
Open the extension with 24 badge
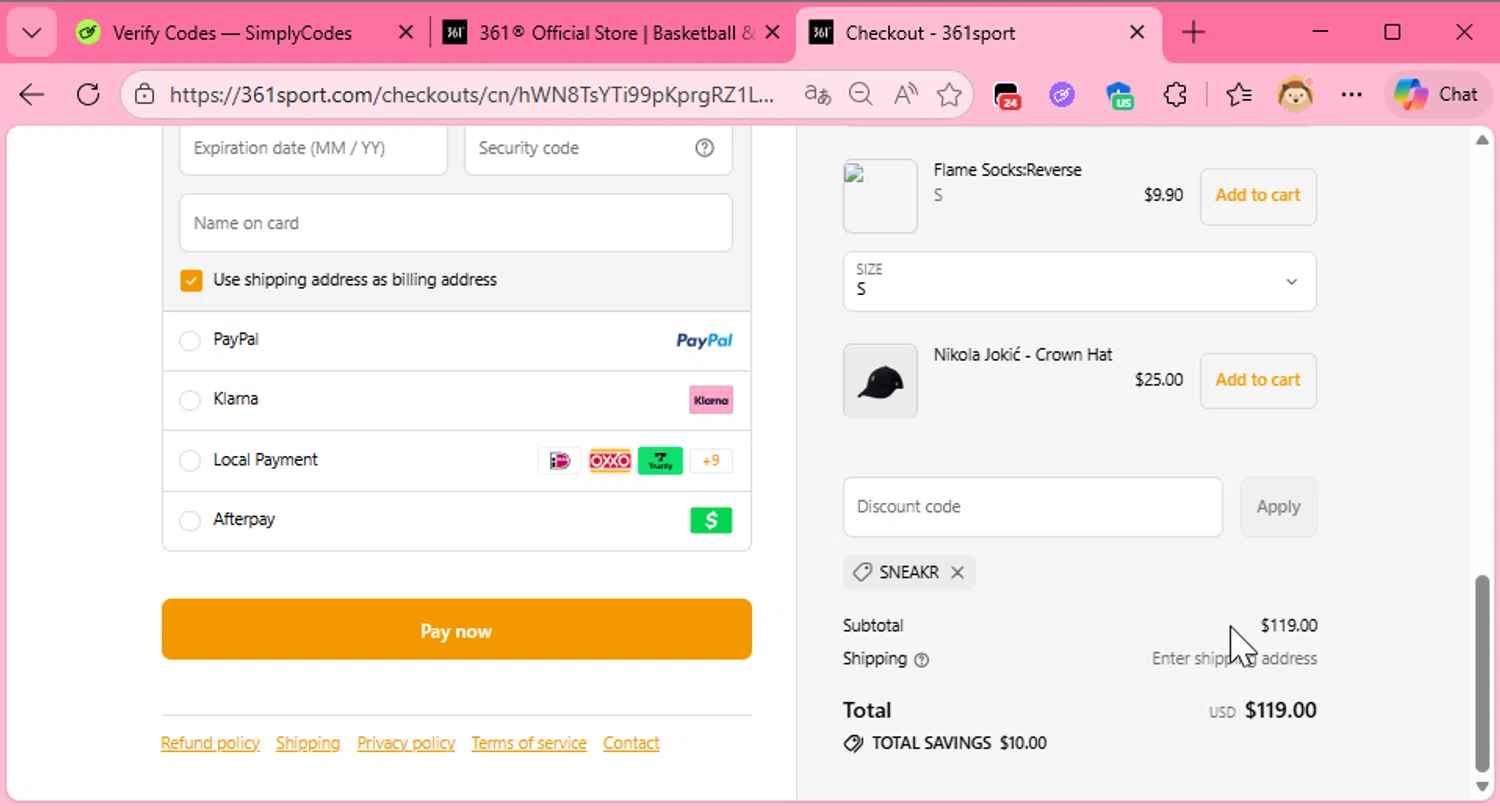tap(1006, 95)
